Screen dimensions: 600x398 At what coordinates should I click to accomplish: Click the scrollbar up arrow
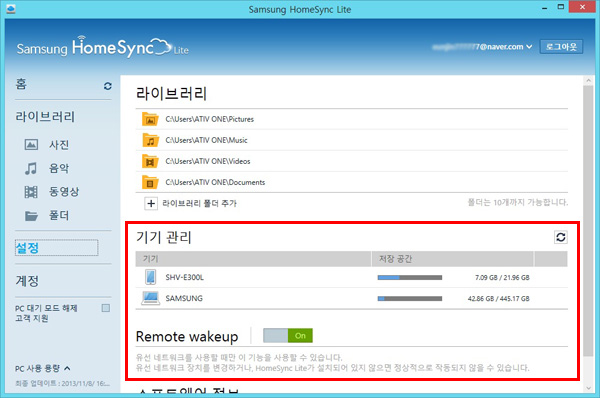(x=588, y=80)
